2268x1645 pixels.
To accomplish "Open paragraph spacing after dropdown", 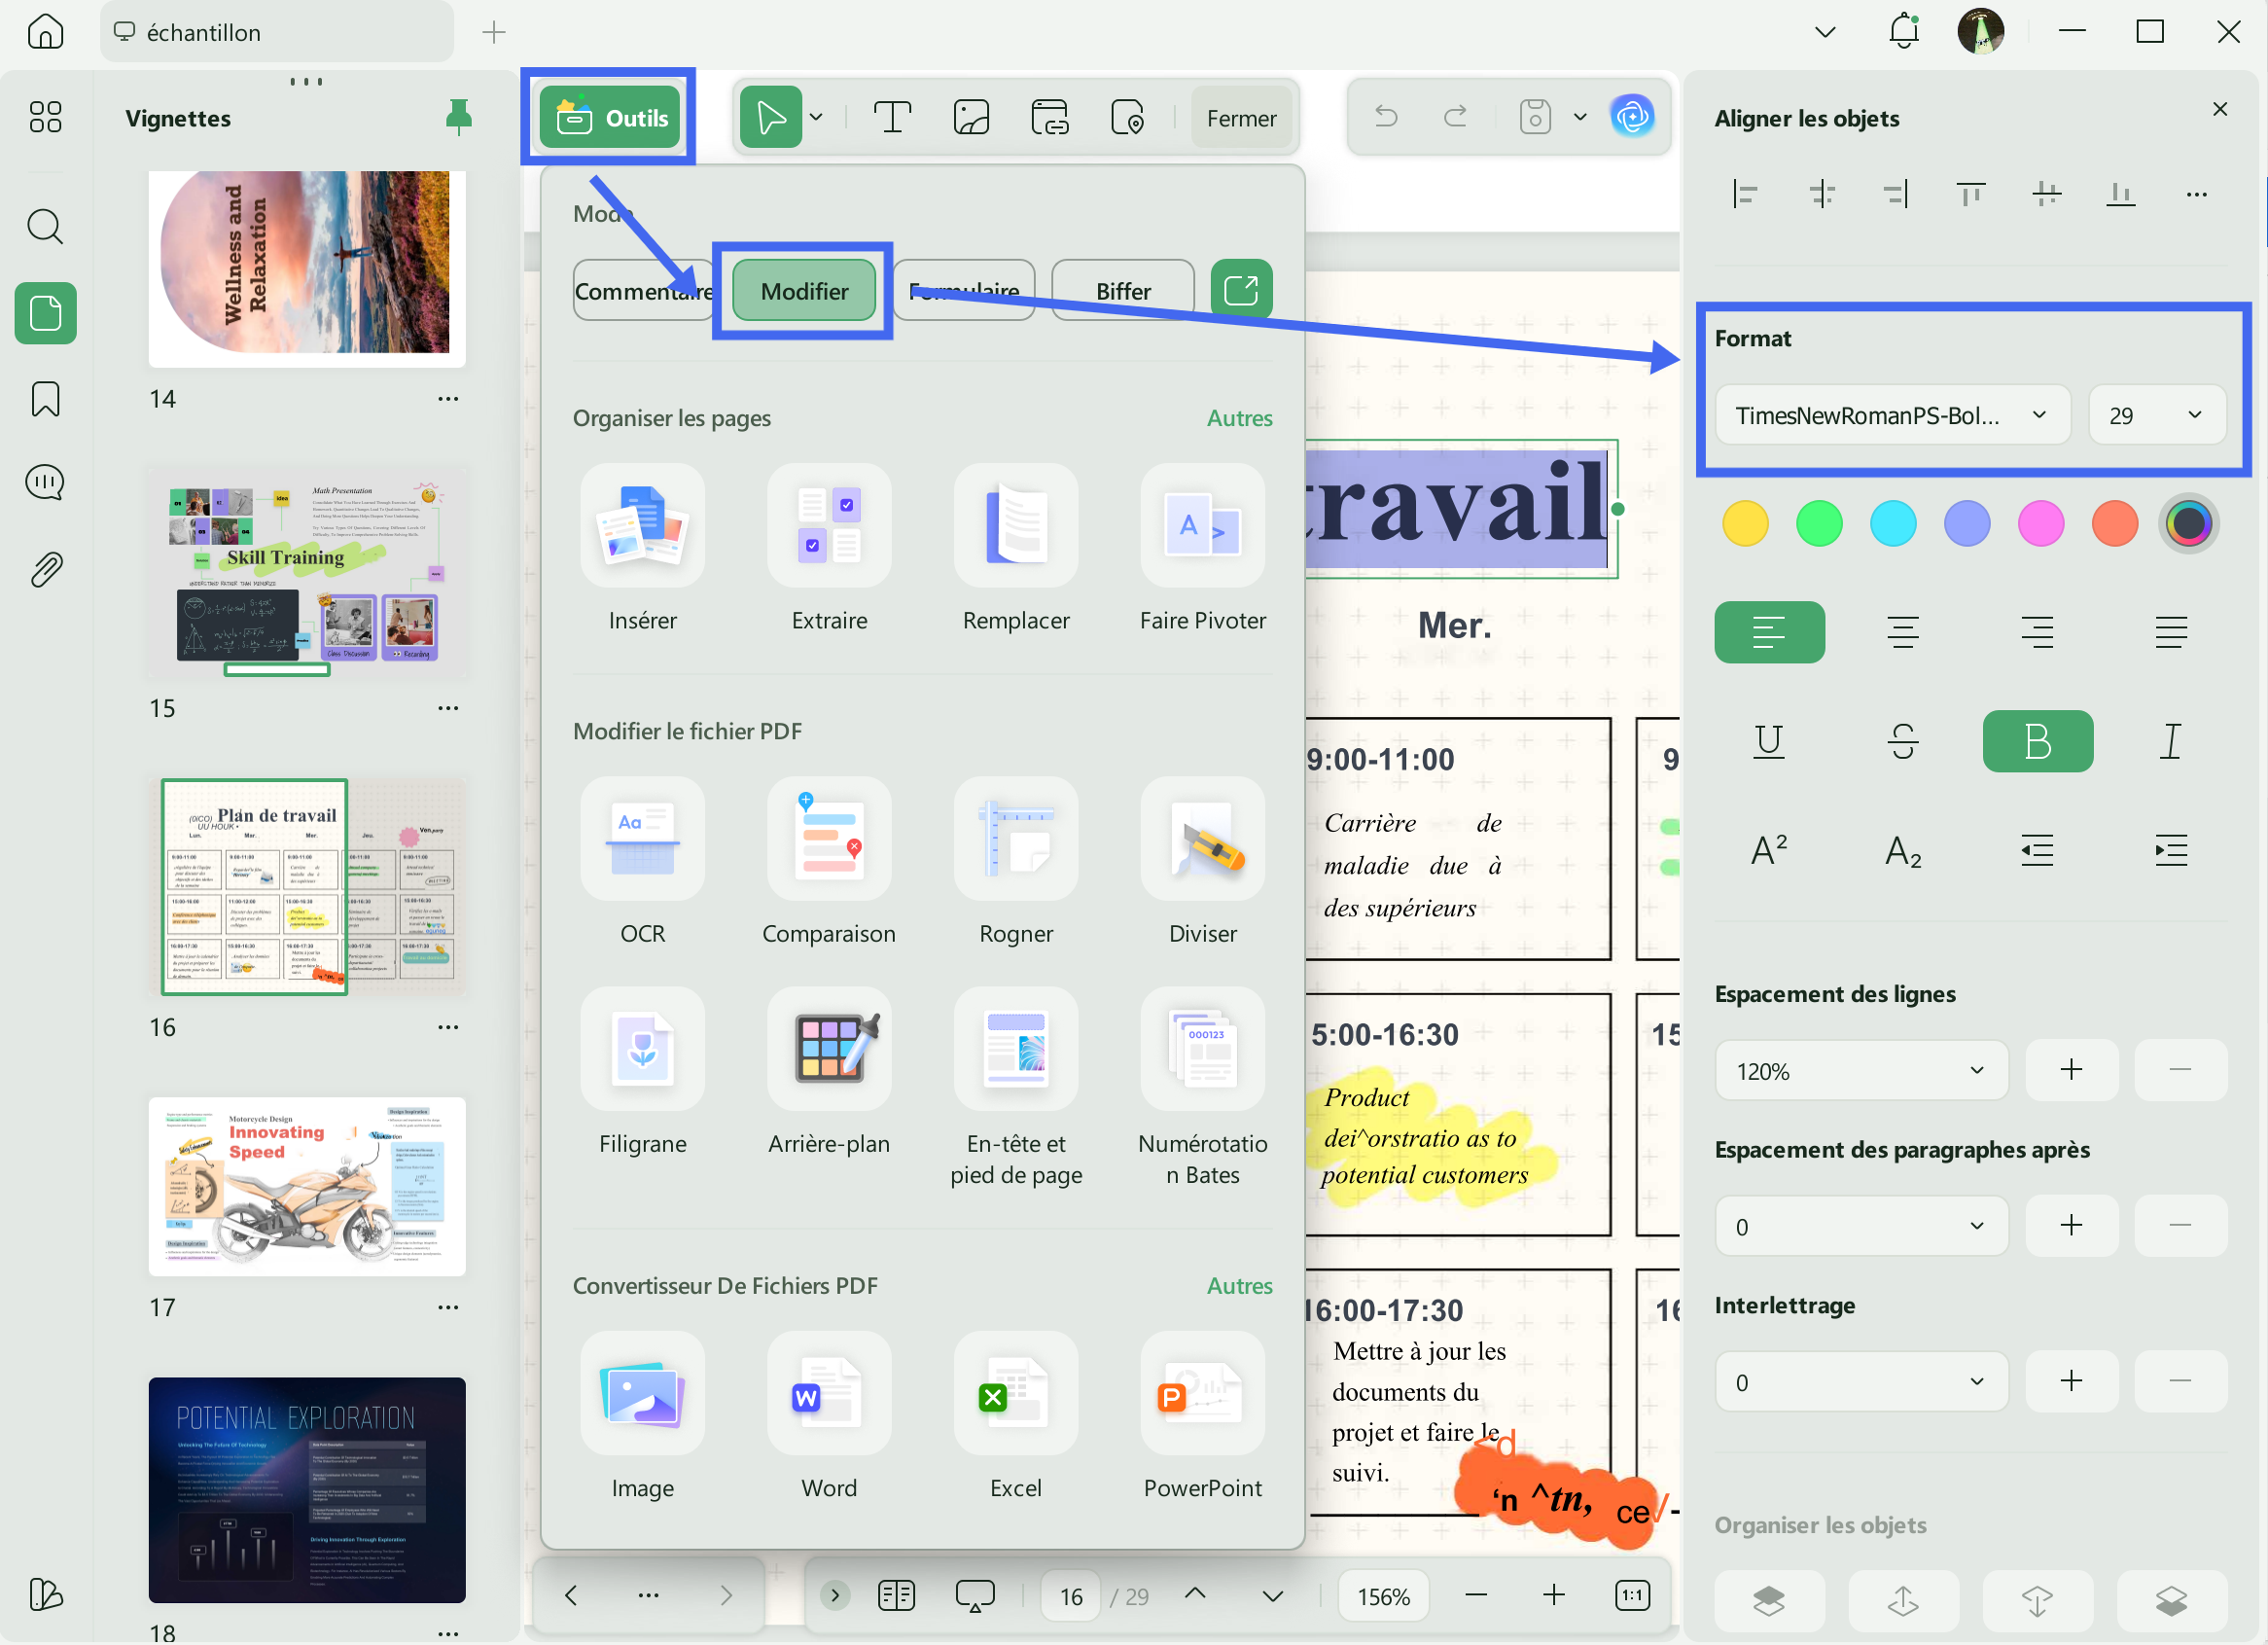I will click(x=1861, y=1227).
